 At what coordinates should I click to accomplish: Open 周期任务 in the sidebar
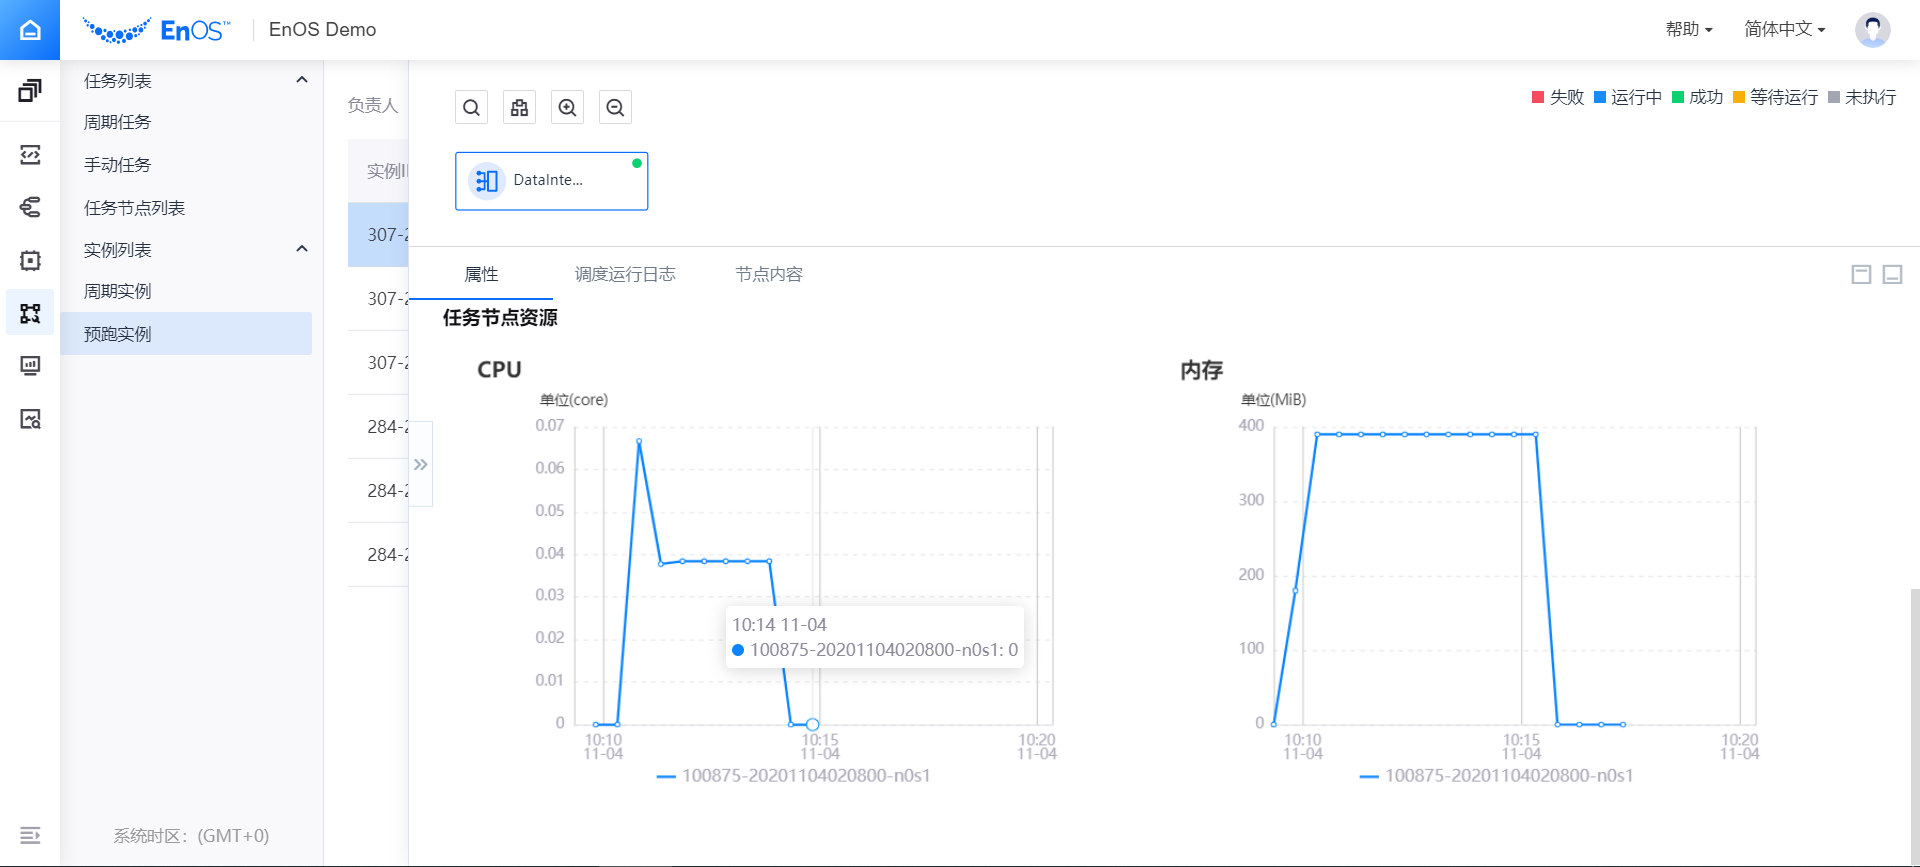(118, 122)
